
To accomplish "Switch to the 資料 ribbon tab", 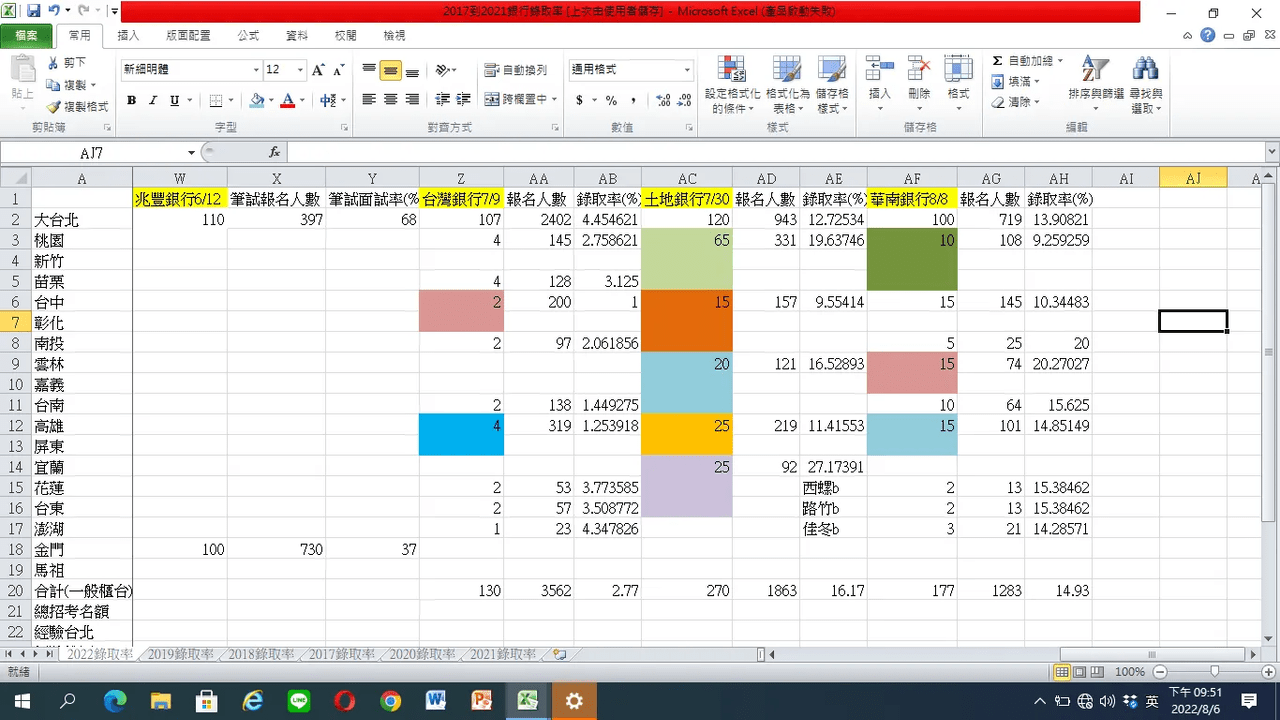I will [297, 35].
